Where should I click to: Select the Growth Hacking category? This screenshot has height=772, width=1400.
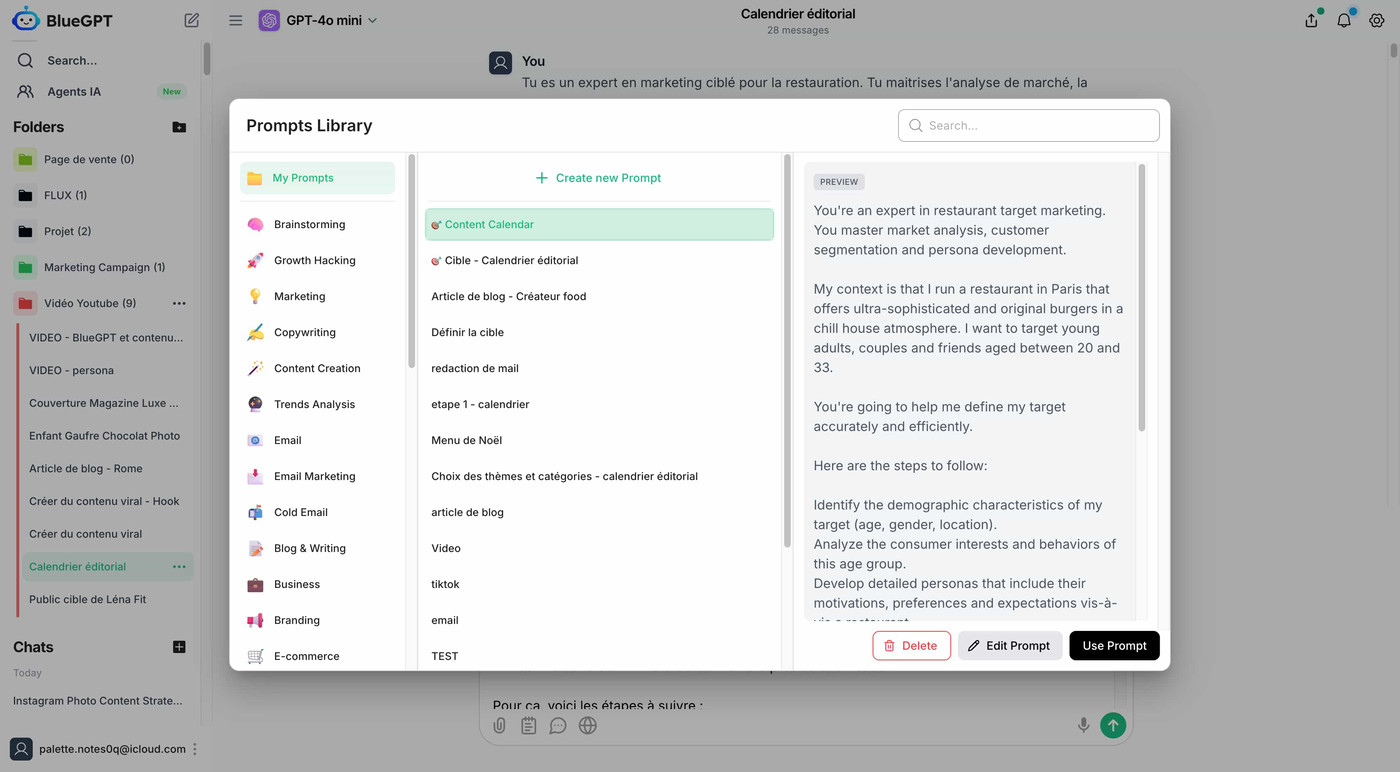314,260
